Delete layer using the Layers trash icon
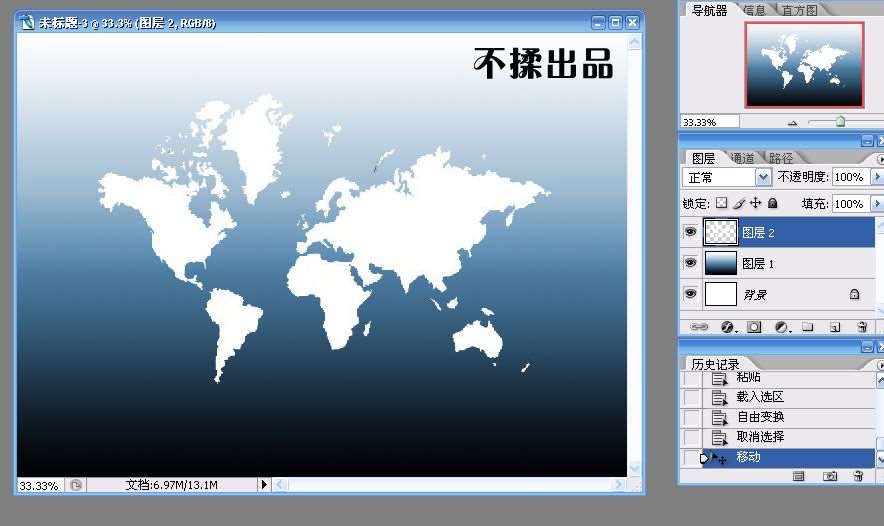The width and height of the screenshot is (884, 526). [860, 327]
